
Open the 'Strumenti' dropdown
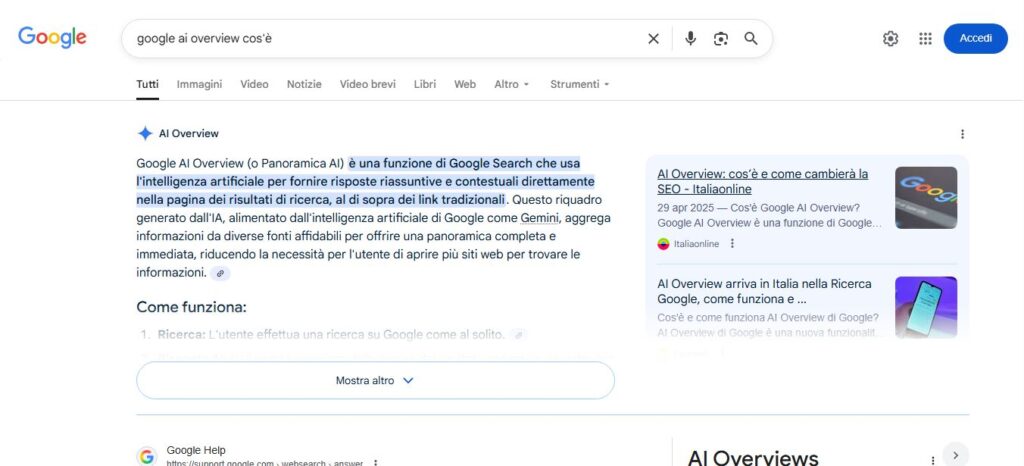(579, 84)
